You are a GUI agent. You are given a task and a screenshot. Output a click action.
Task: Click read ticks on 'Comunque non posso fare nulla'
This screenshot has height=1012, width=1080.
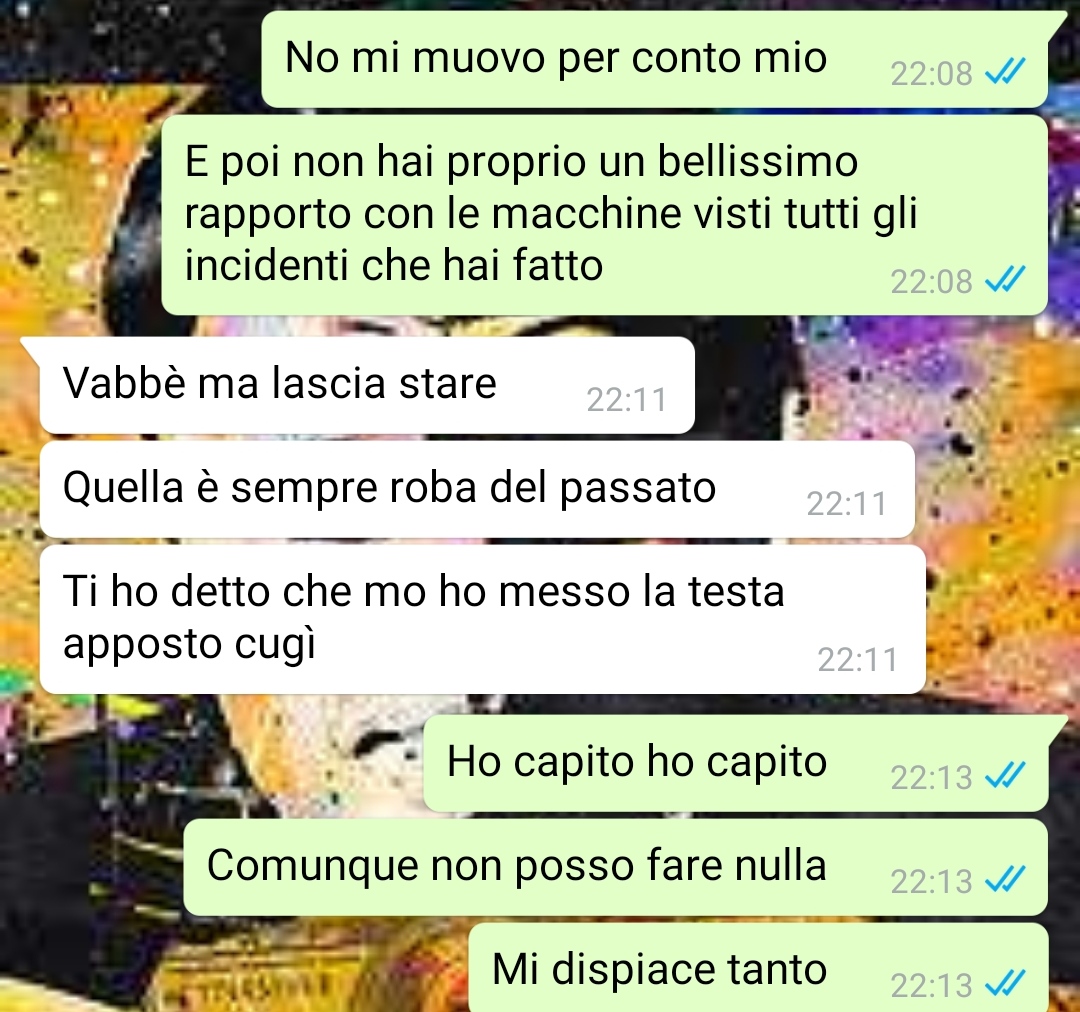[1006, 880]
